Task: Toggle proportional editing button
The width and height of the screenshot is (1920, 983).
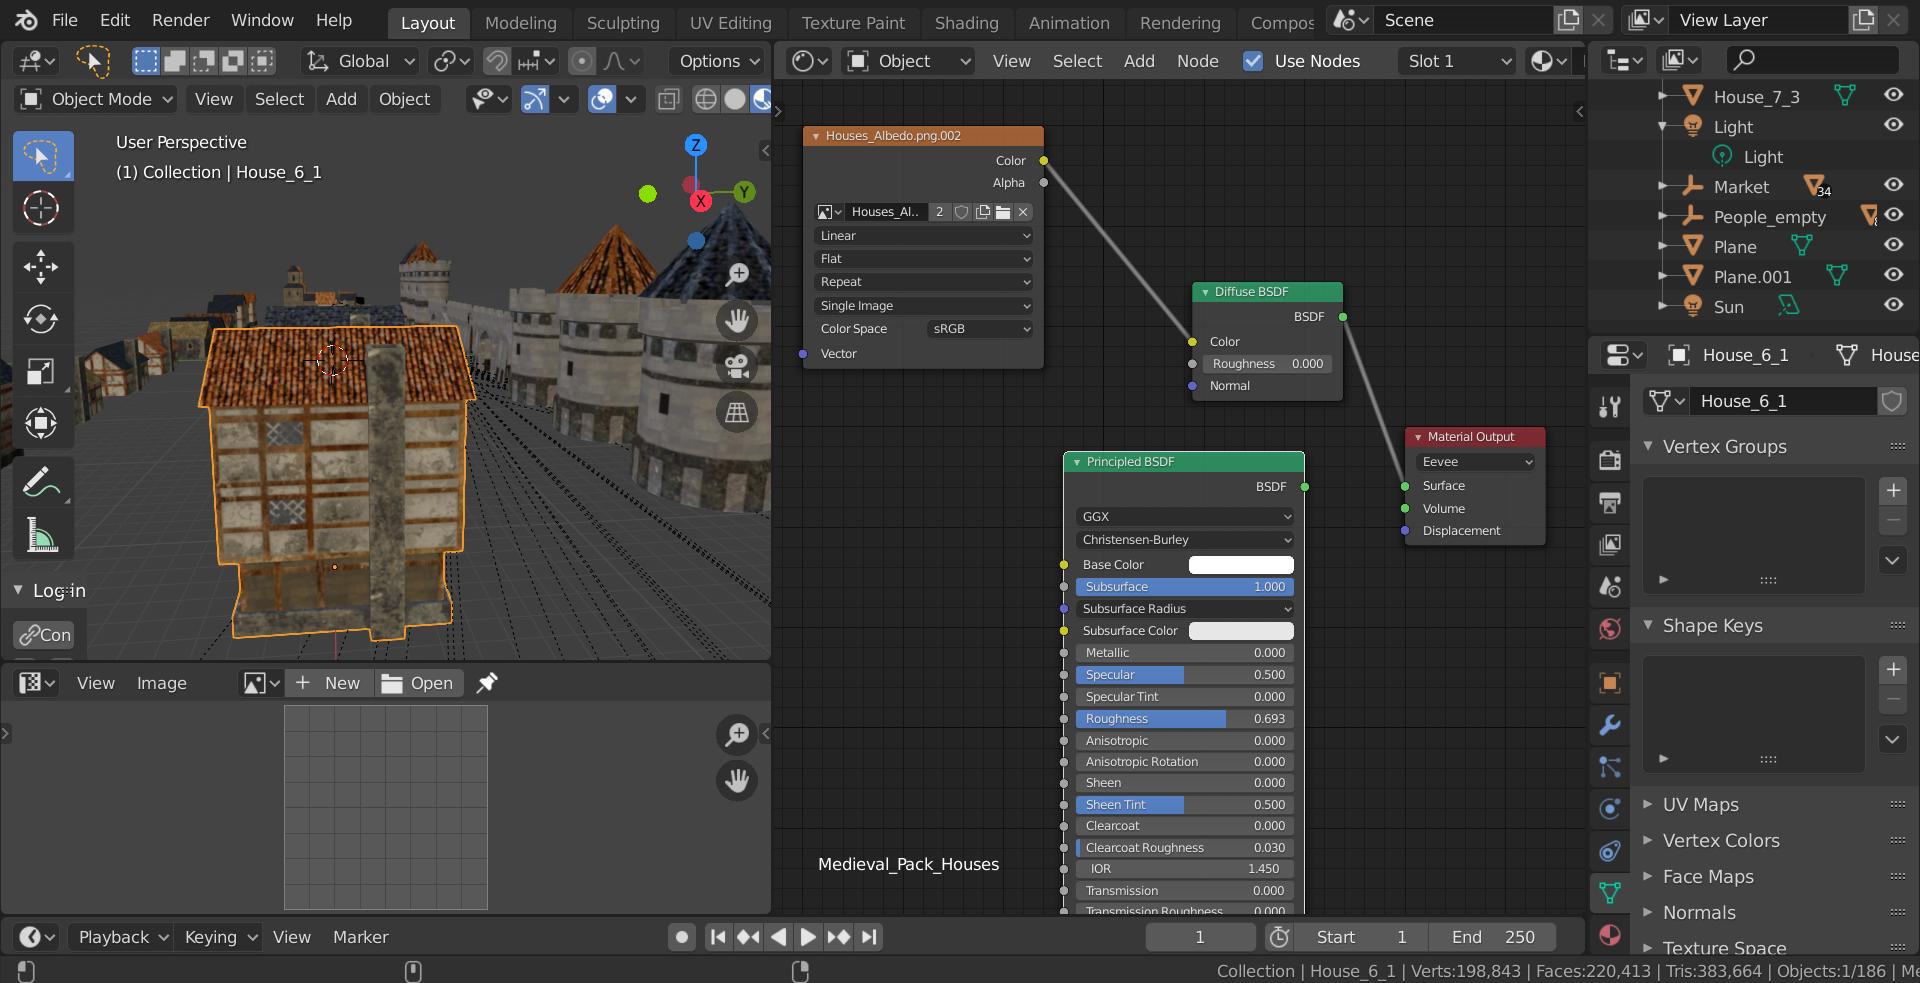Action: 581,62
